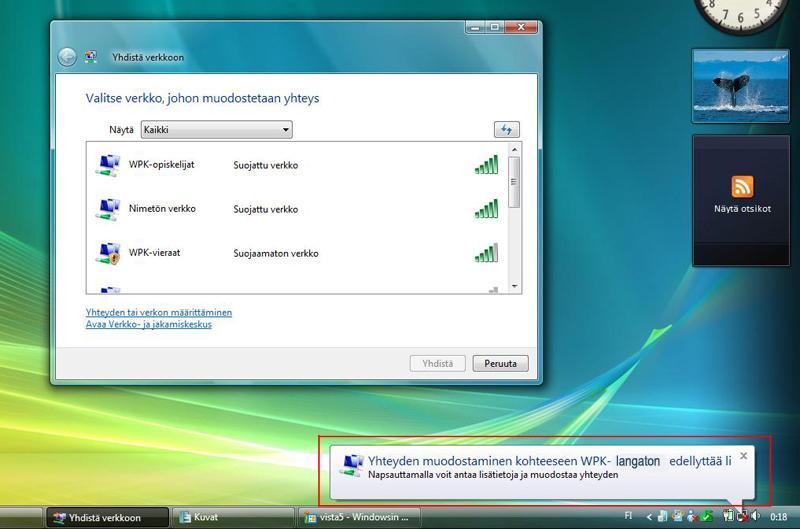800x529 pixels.
Task: Click the taskbar clock showing 0:18
Action: pos(779,517)
